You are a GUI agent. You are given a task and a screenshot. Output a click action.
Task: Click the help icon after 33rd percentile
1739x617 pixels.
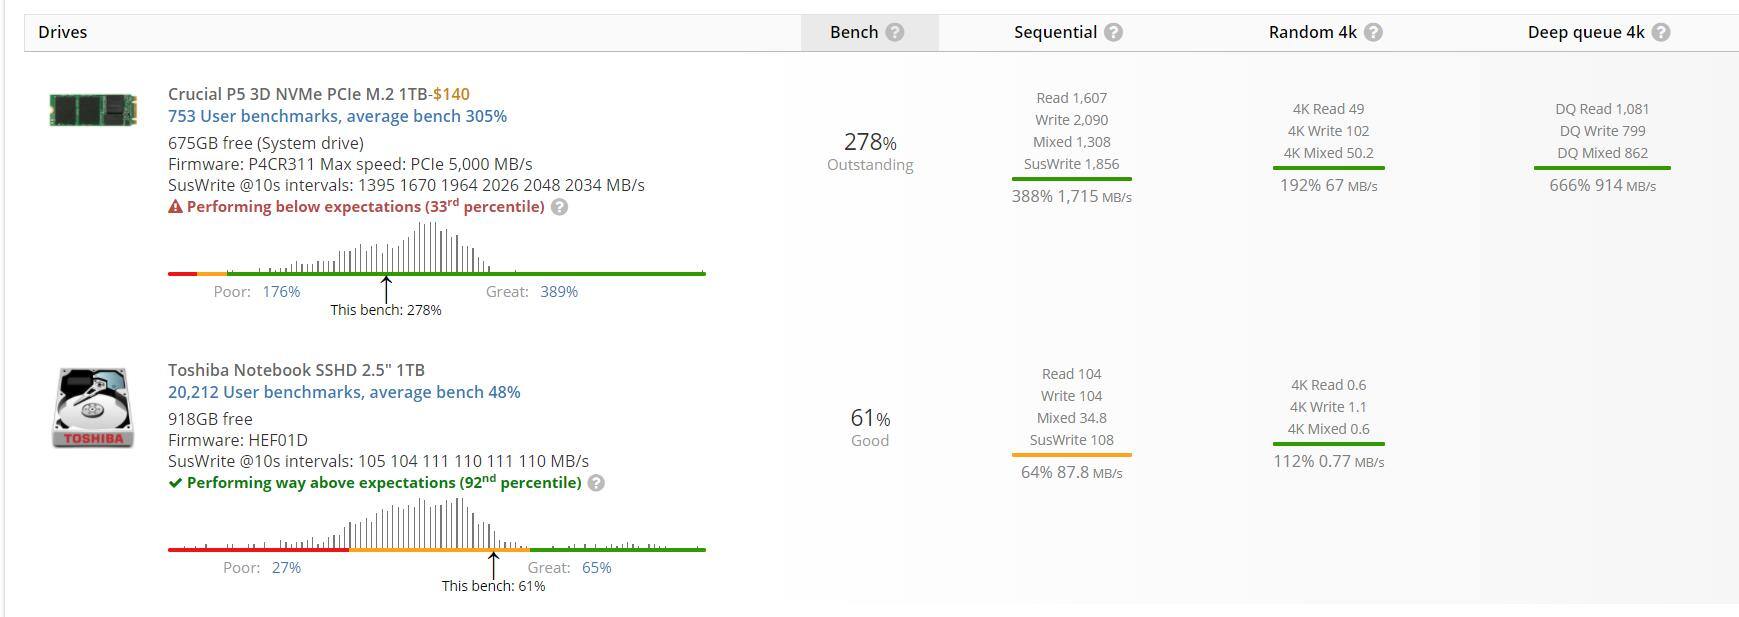pos(560,207)
